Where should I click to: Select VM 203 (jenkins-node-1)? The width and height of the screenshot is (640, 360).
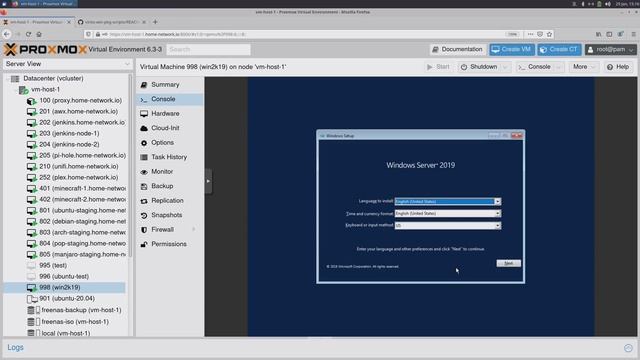(x=69, y=133)
